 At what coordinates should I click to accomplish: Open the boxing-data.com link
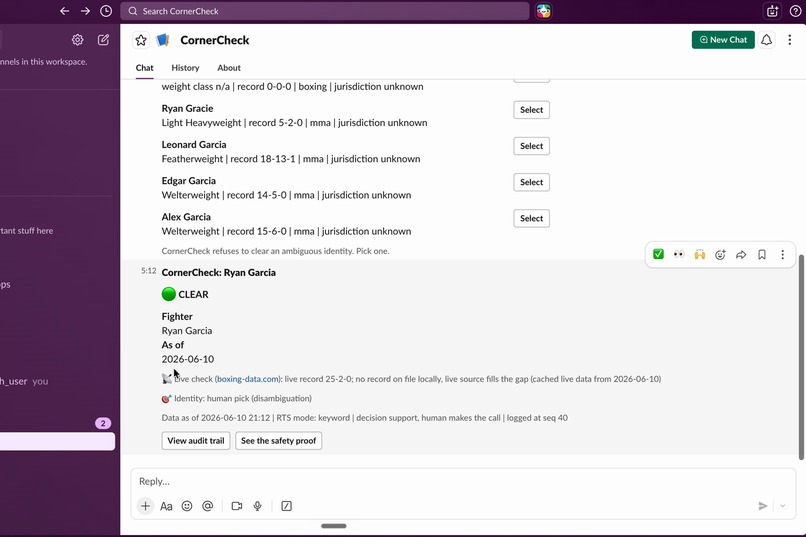248,379
